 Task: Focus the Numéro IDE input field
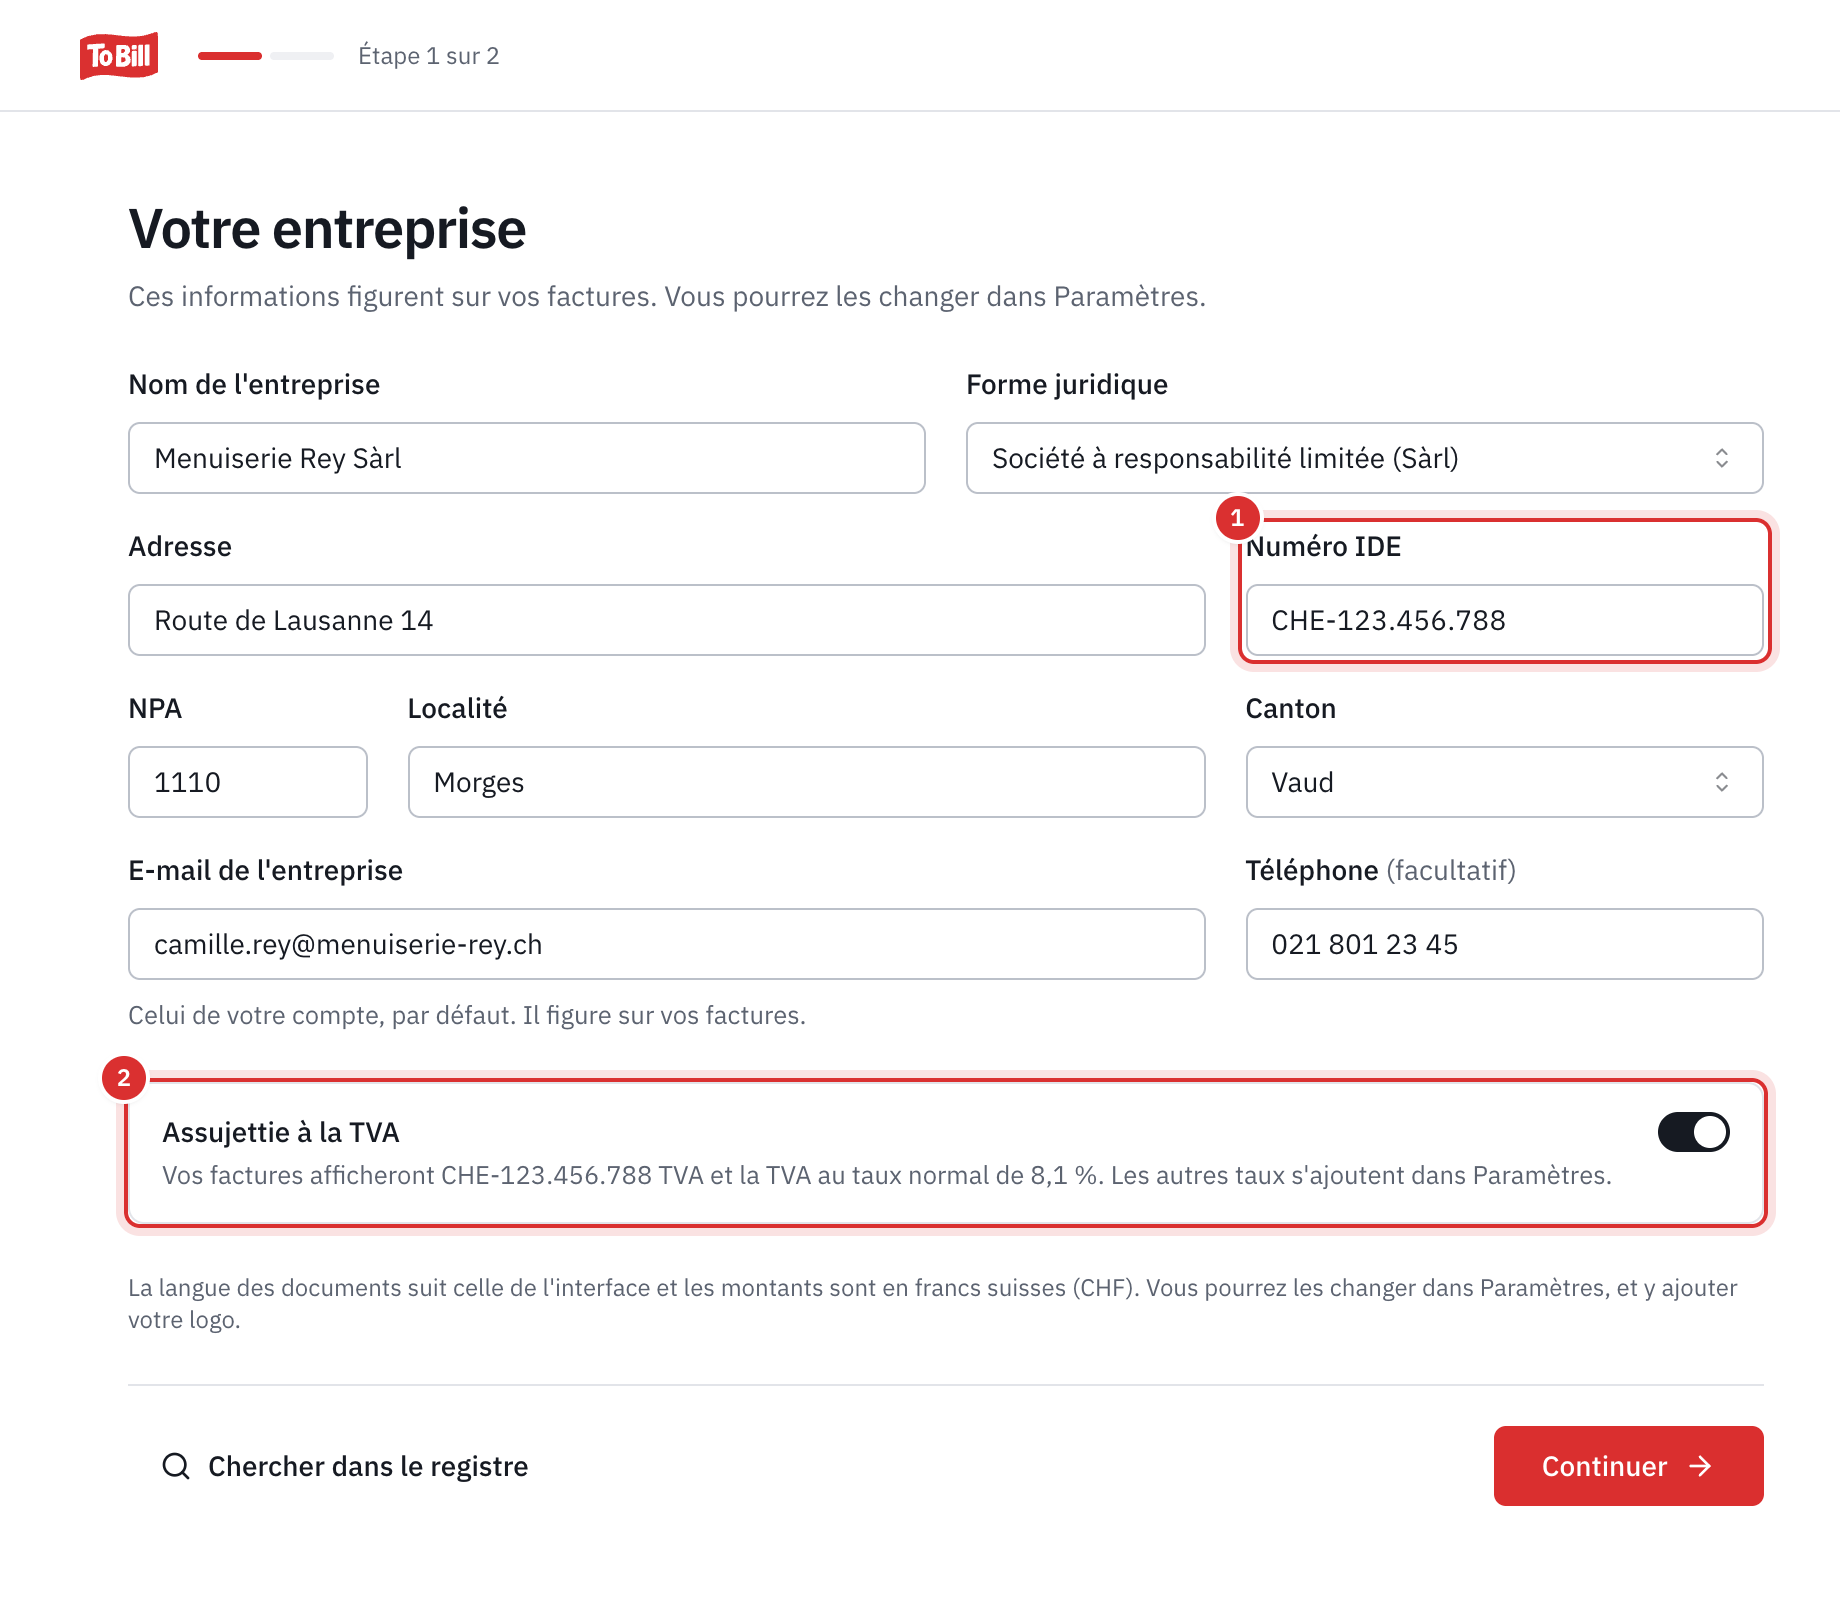click(1504, 620)
